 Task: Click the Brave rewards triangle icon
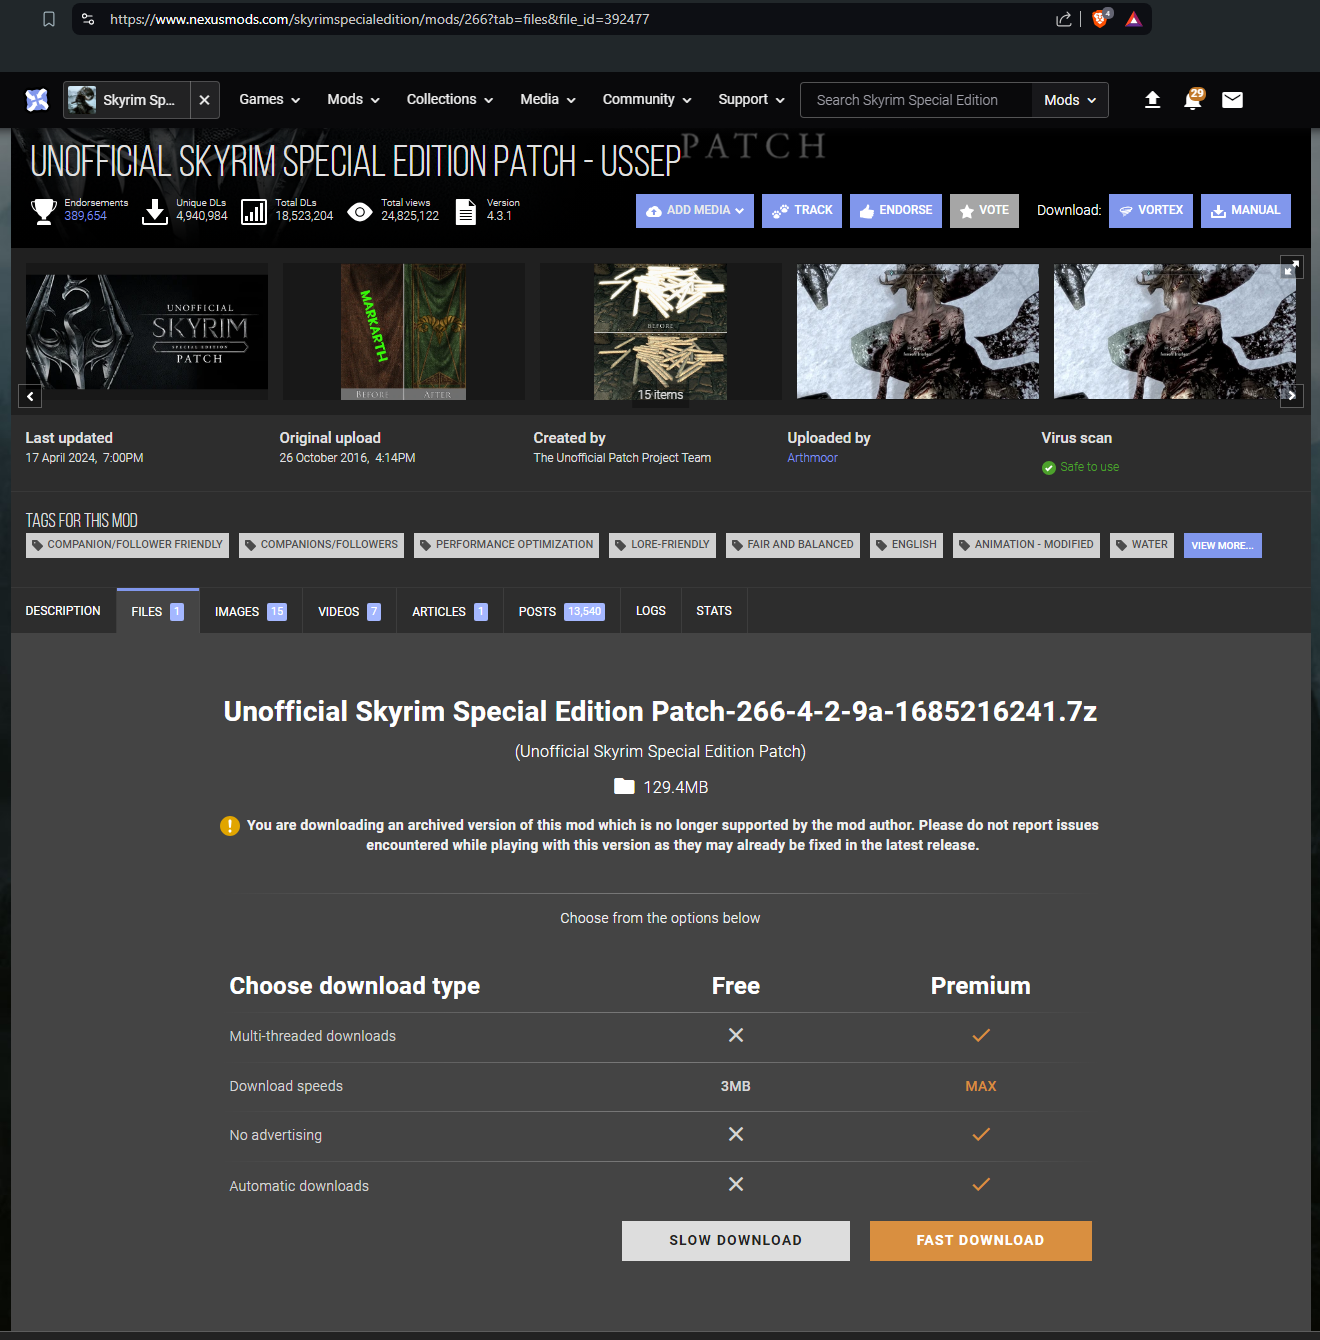click(1133, 19)
